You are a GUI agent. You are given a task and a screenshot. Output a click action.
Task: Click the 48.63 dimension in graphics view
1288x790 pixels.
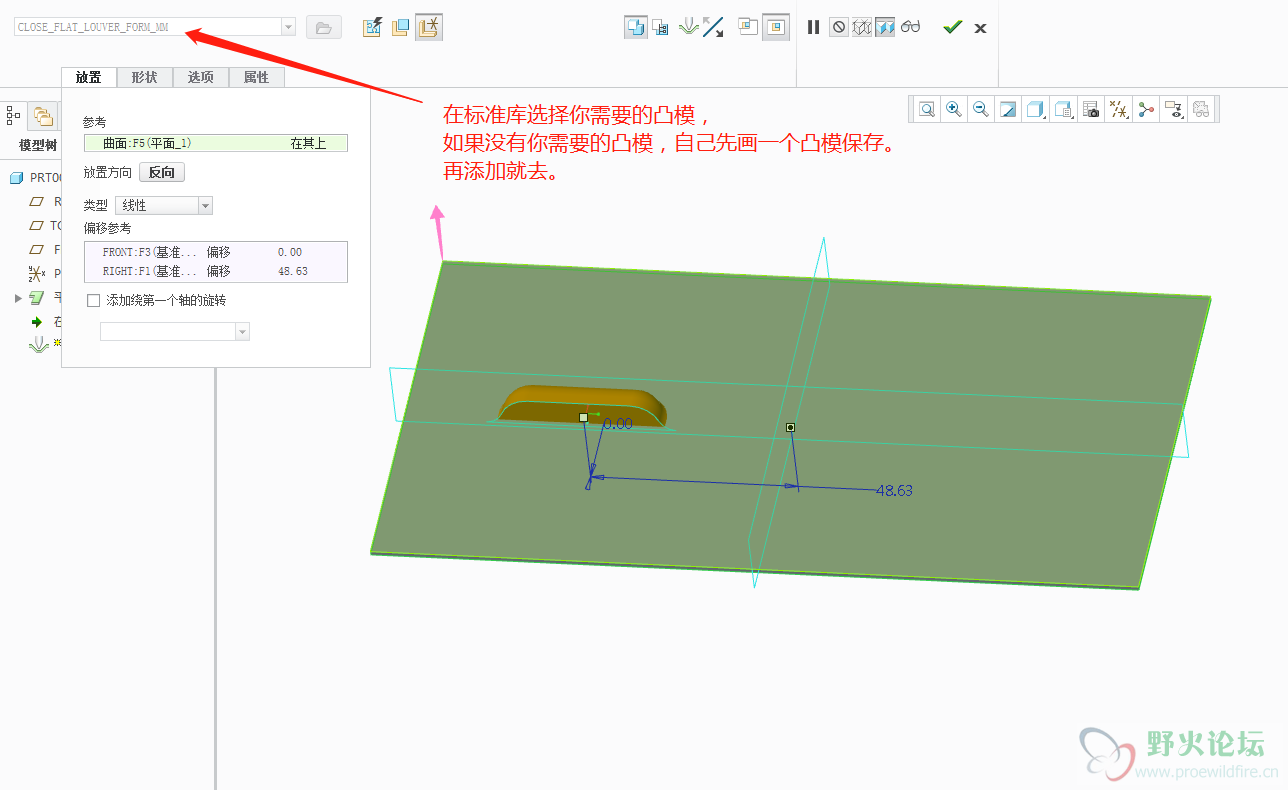point(894,491)
